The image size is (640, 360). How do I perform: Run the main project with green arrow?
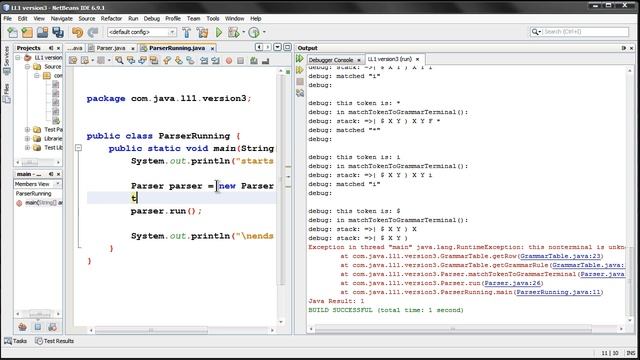pos(219,32)
